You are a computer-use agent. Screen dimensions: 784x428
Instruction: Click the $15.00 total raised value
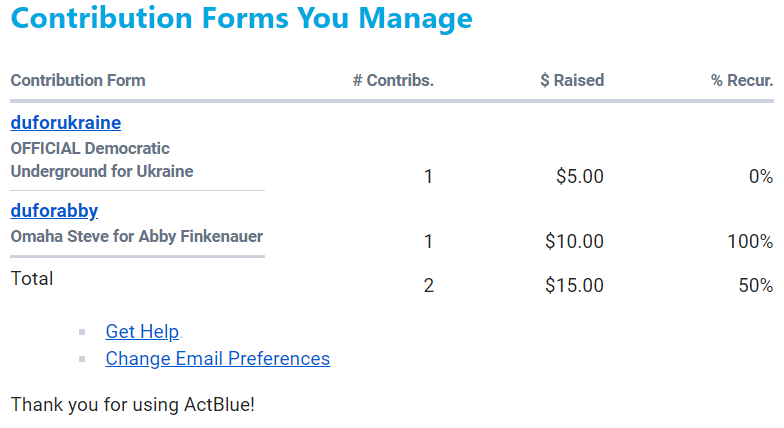(575, 285)
